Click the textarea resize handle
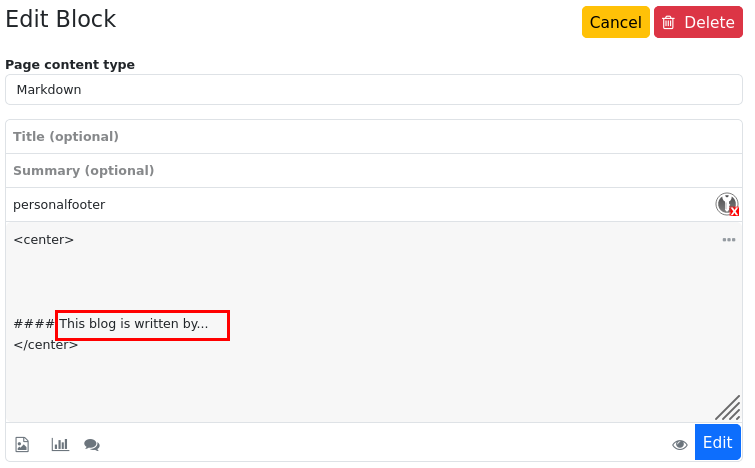The height and width of the screenshot is (468, 755). tap(727, 407)
